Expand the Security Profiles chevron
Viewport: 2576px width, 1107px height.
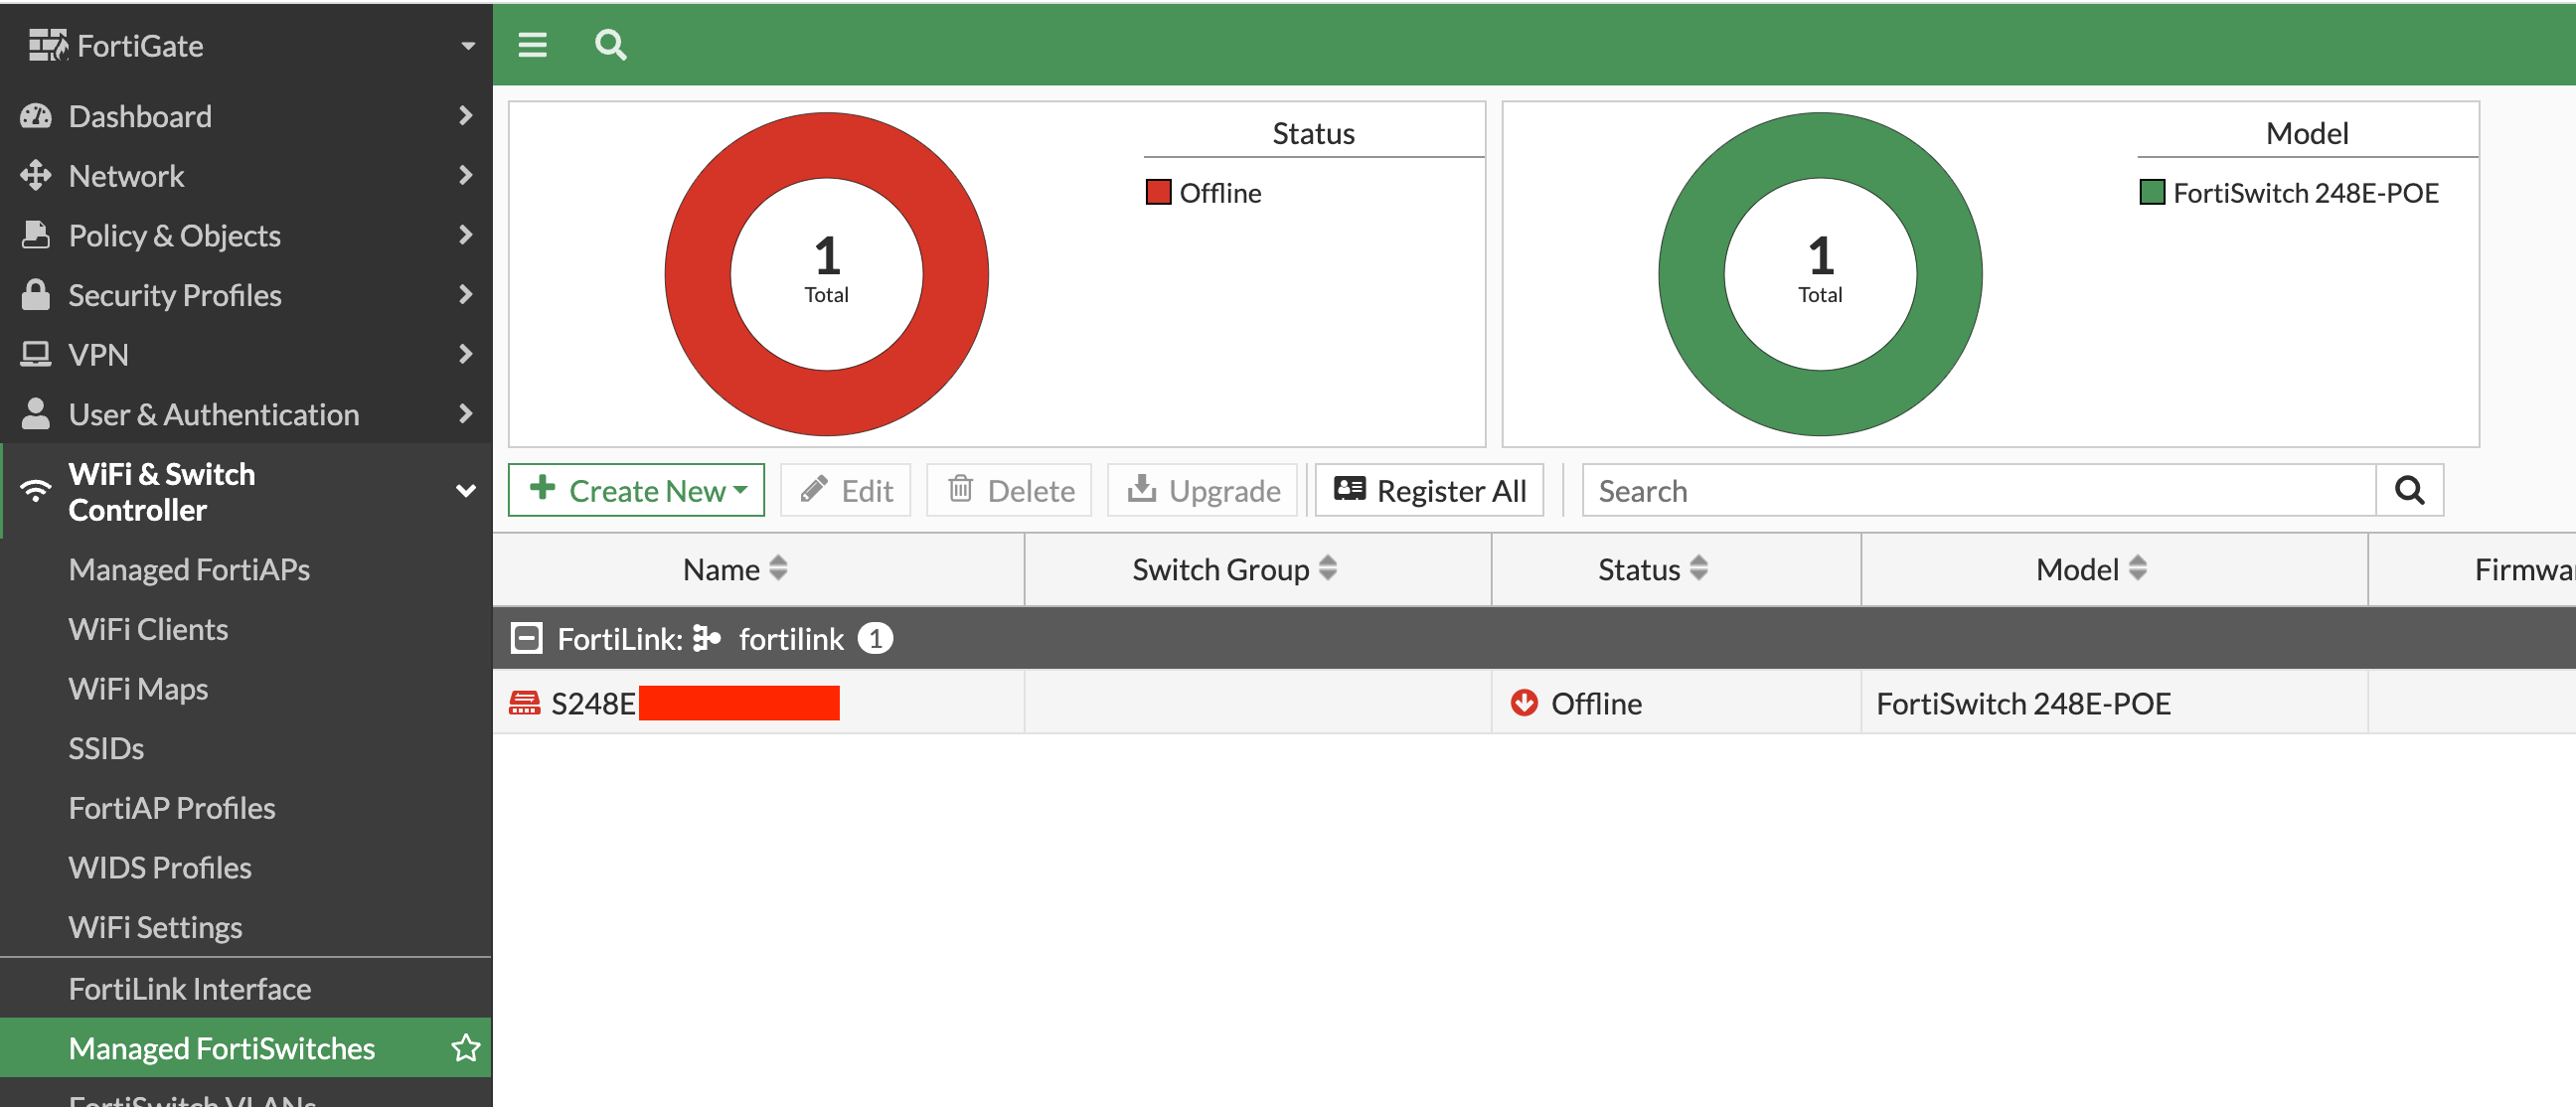click(x=465, y=294)
